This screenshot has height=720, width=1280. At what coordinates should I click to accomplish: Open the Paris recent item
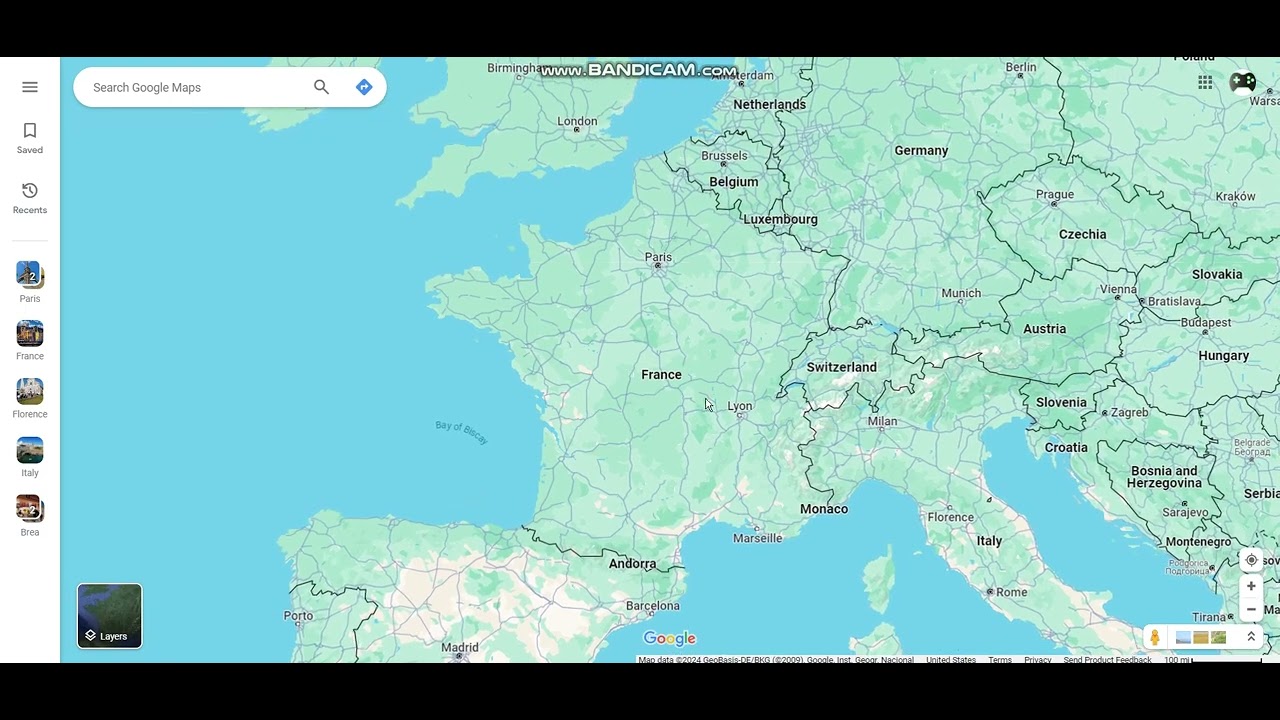click(x=30, y=282)
